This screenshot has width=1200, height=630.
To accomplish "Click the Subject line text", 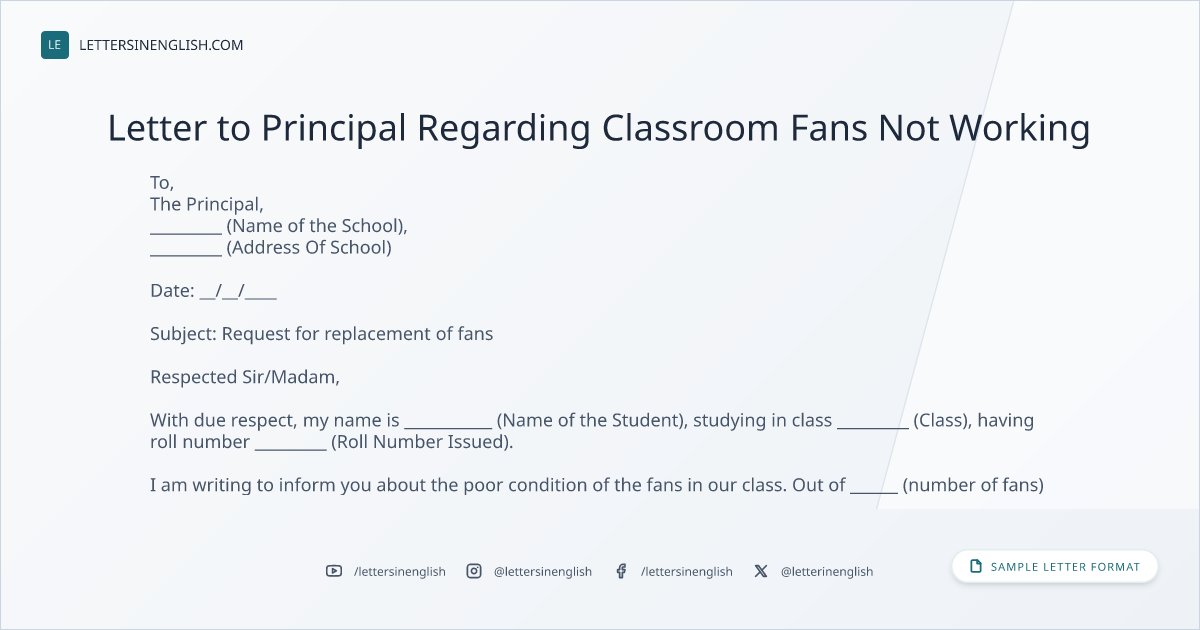I will [322, 334].
